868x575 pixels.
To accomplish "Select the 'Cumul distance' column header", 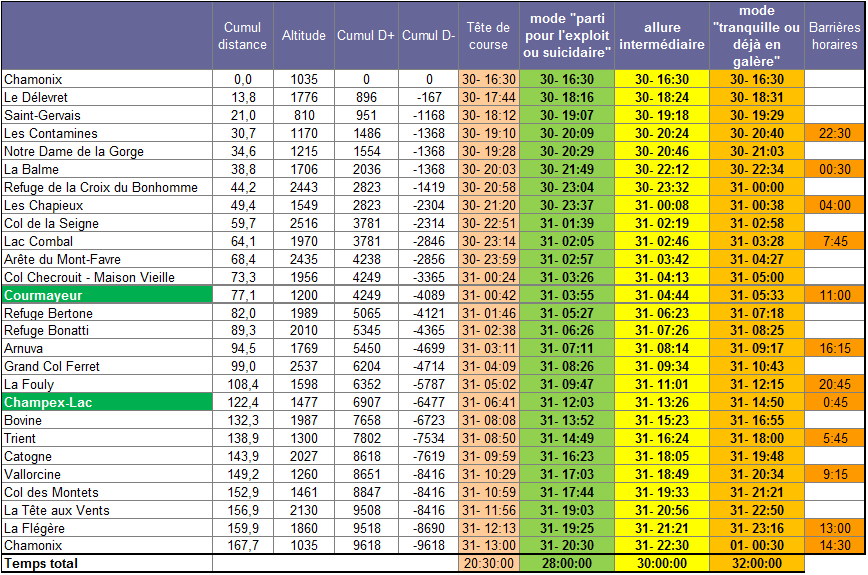I will 242,36.
